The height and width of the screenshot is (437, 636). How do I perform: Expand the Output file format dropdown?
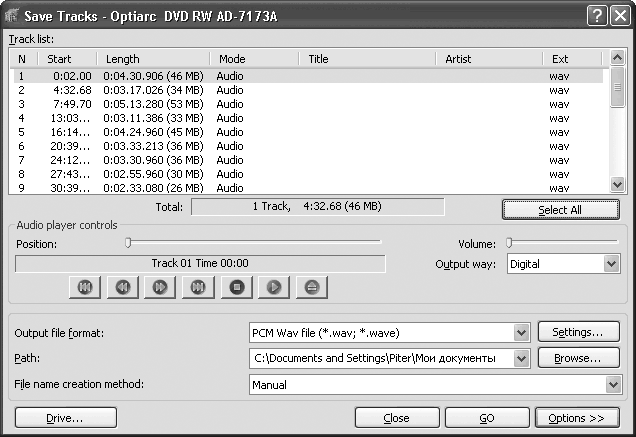pyautogui.click(x=520, y=333)
